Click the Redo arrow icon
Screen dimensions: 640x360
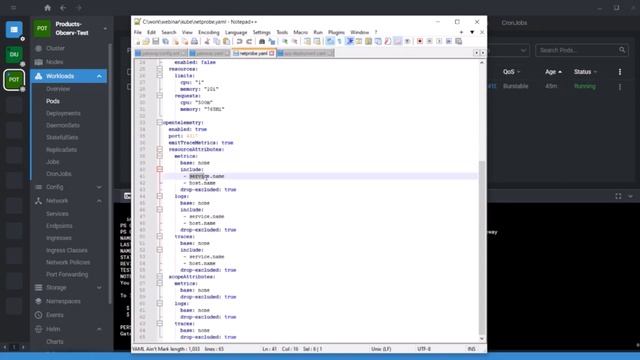[249, 41]
